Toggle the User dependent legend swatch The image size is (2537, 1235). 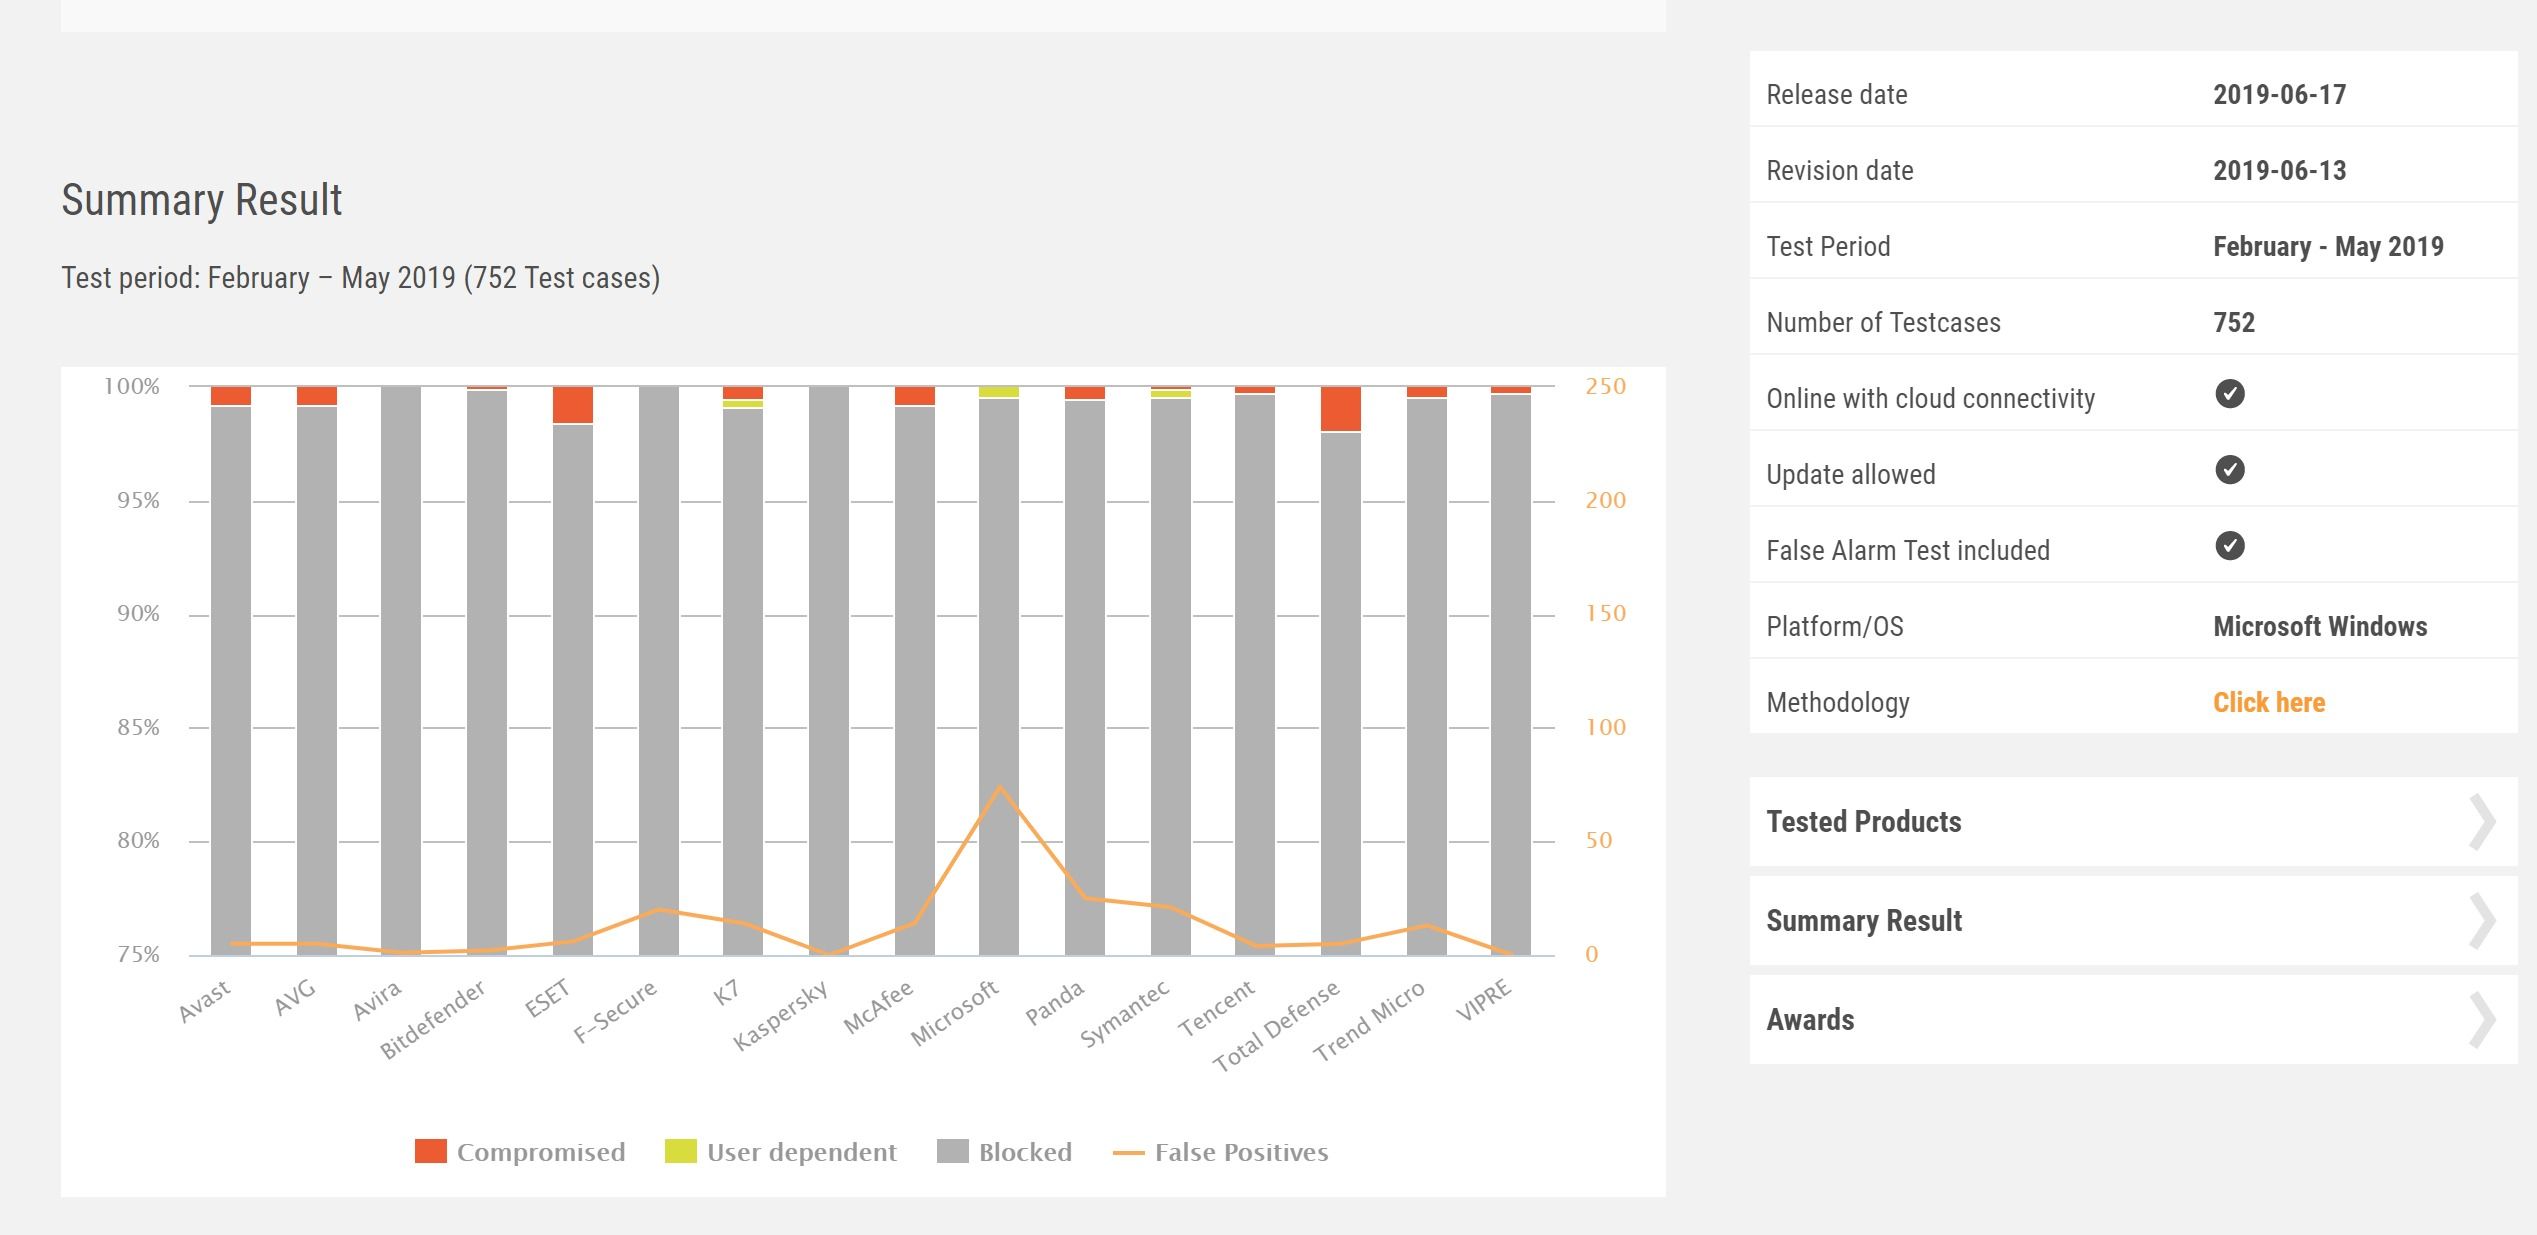[x=680, y=1151]
